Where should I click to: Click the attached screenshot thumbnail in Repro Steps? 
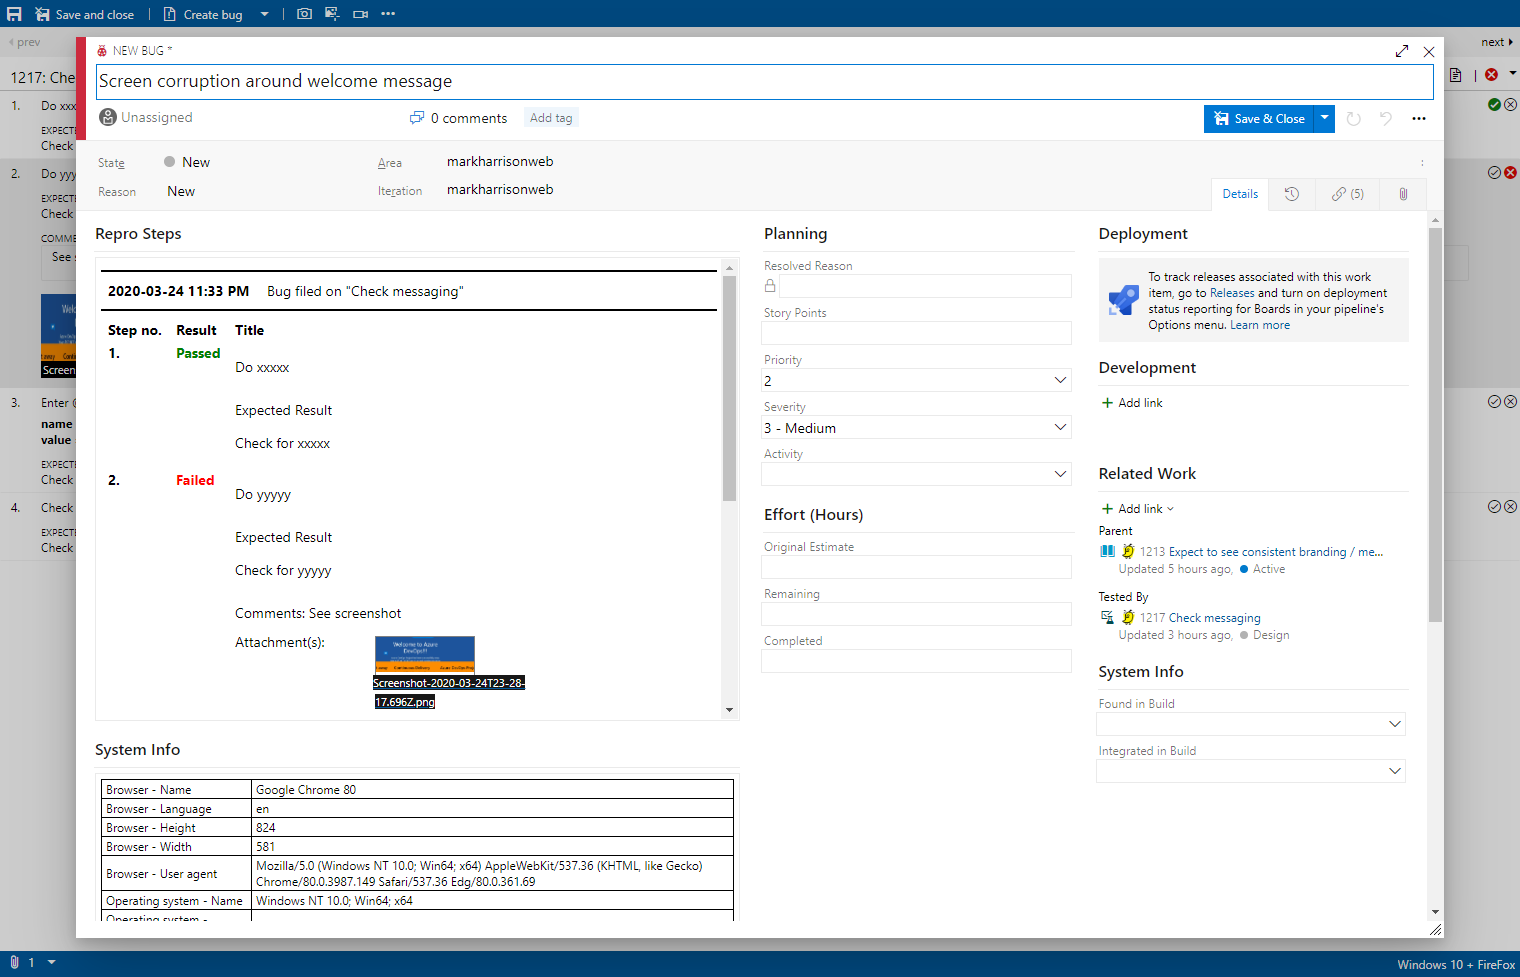coord(424,655)
